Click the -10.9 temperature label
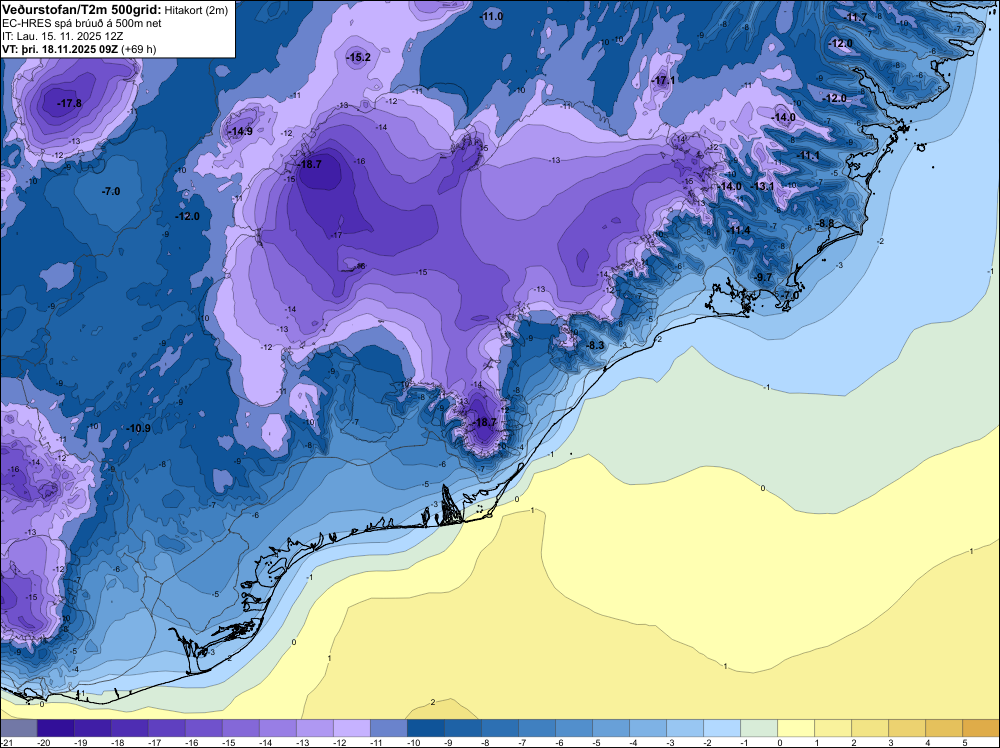 point(139,428)
